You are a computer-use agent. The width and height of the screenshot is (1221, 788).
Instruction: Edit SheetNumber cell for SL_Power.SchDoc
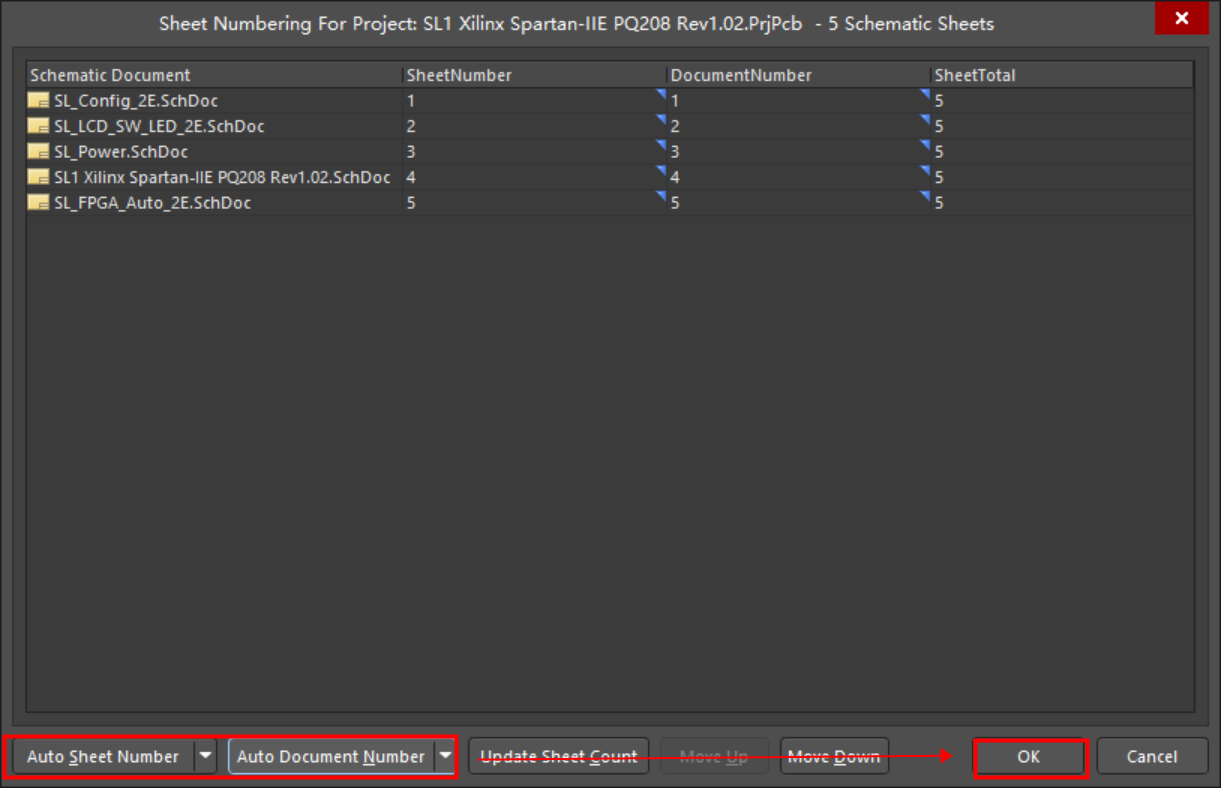[x=530, y=152]
